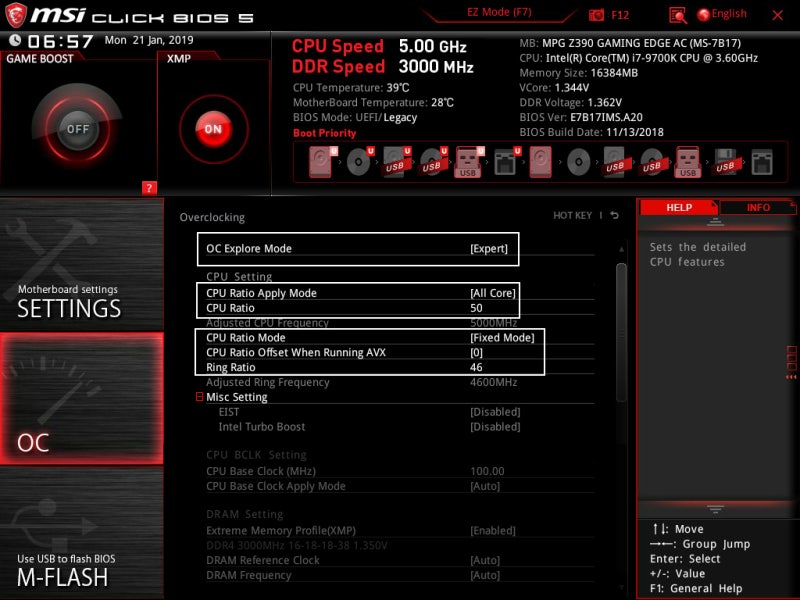Image resolution: width=800 pixels, height=600 pixels.
Task: Click the "Memory Size: 16384MB" text
Action: click(579, 73)
